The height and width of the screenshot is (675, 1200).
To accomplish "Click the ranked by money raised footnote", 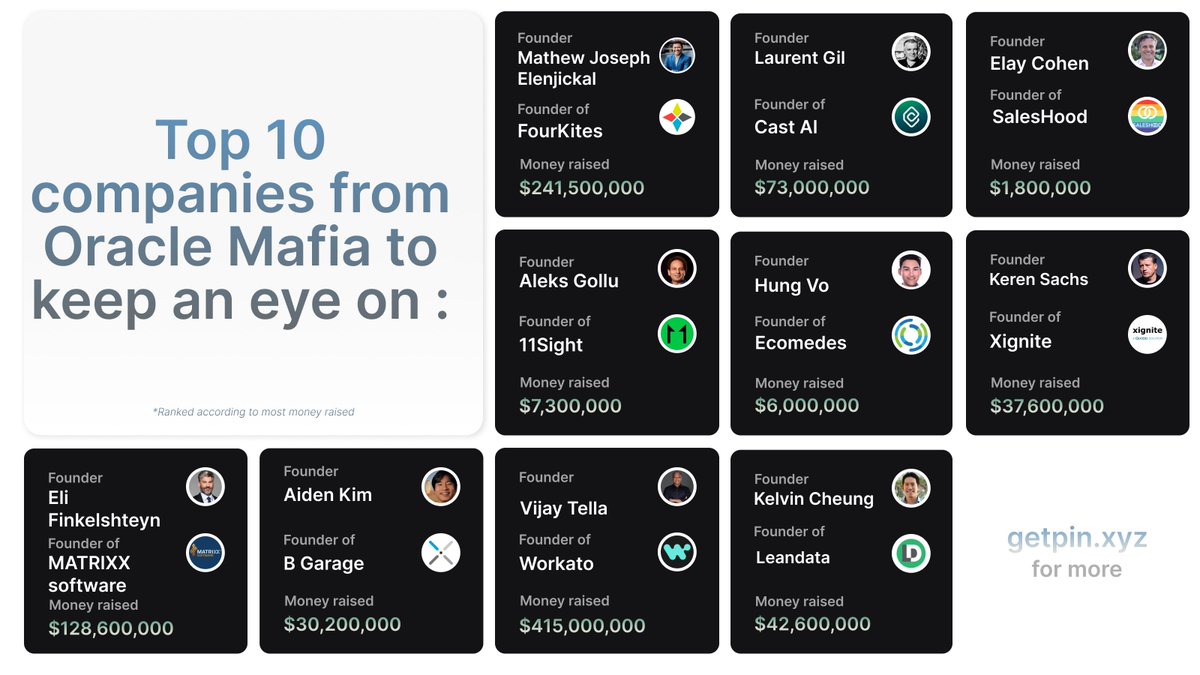I will point(253,412).
